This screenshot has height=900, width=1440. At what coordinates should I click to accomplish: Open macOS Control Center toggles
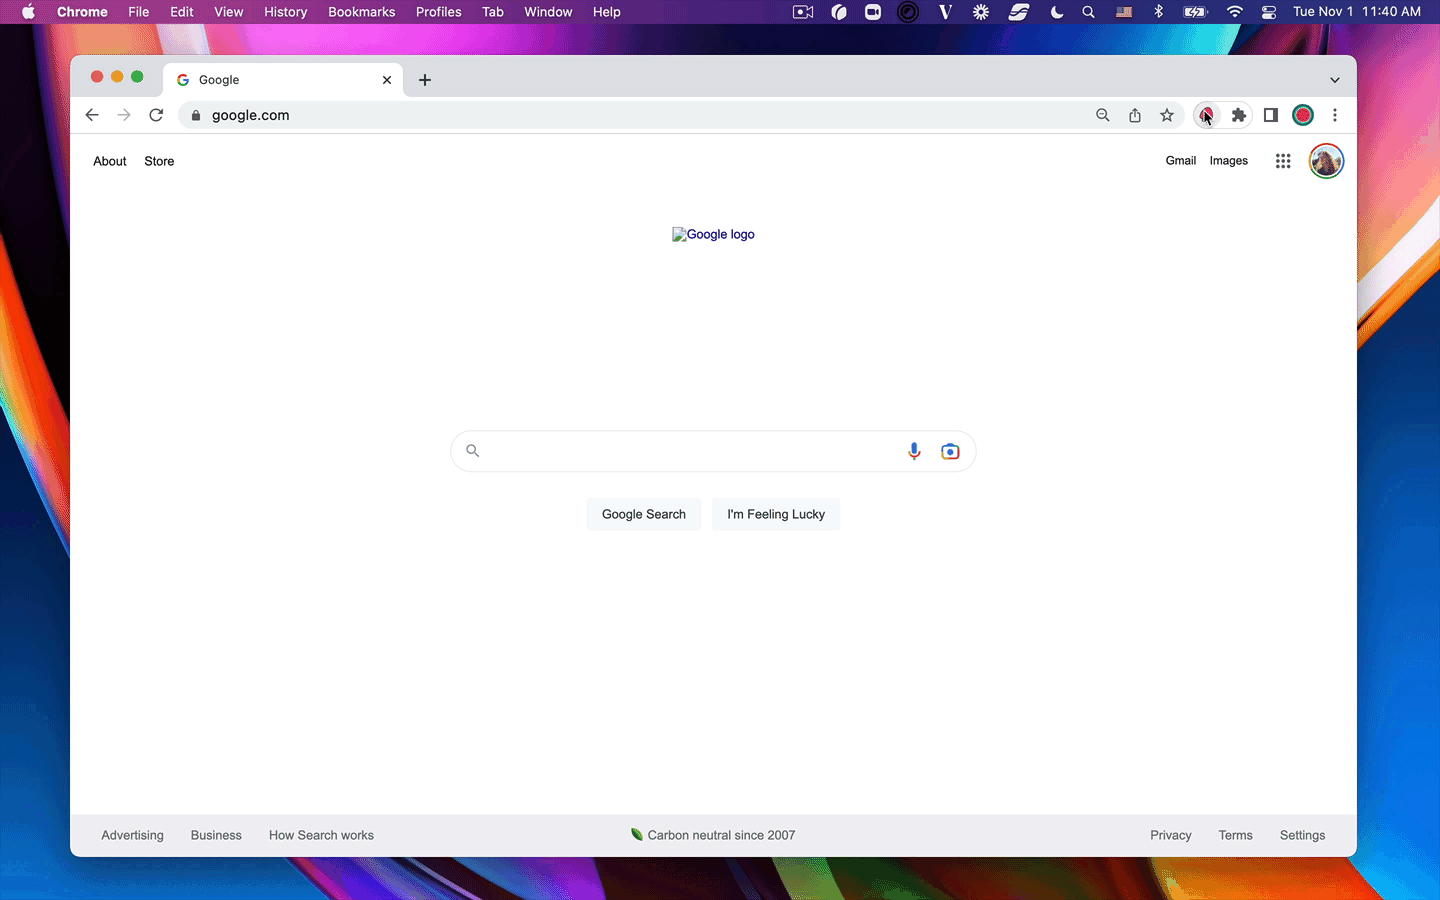point(1269,12)
